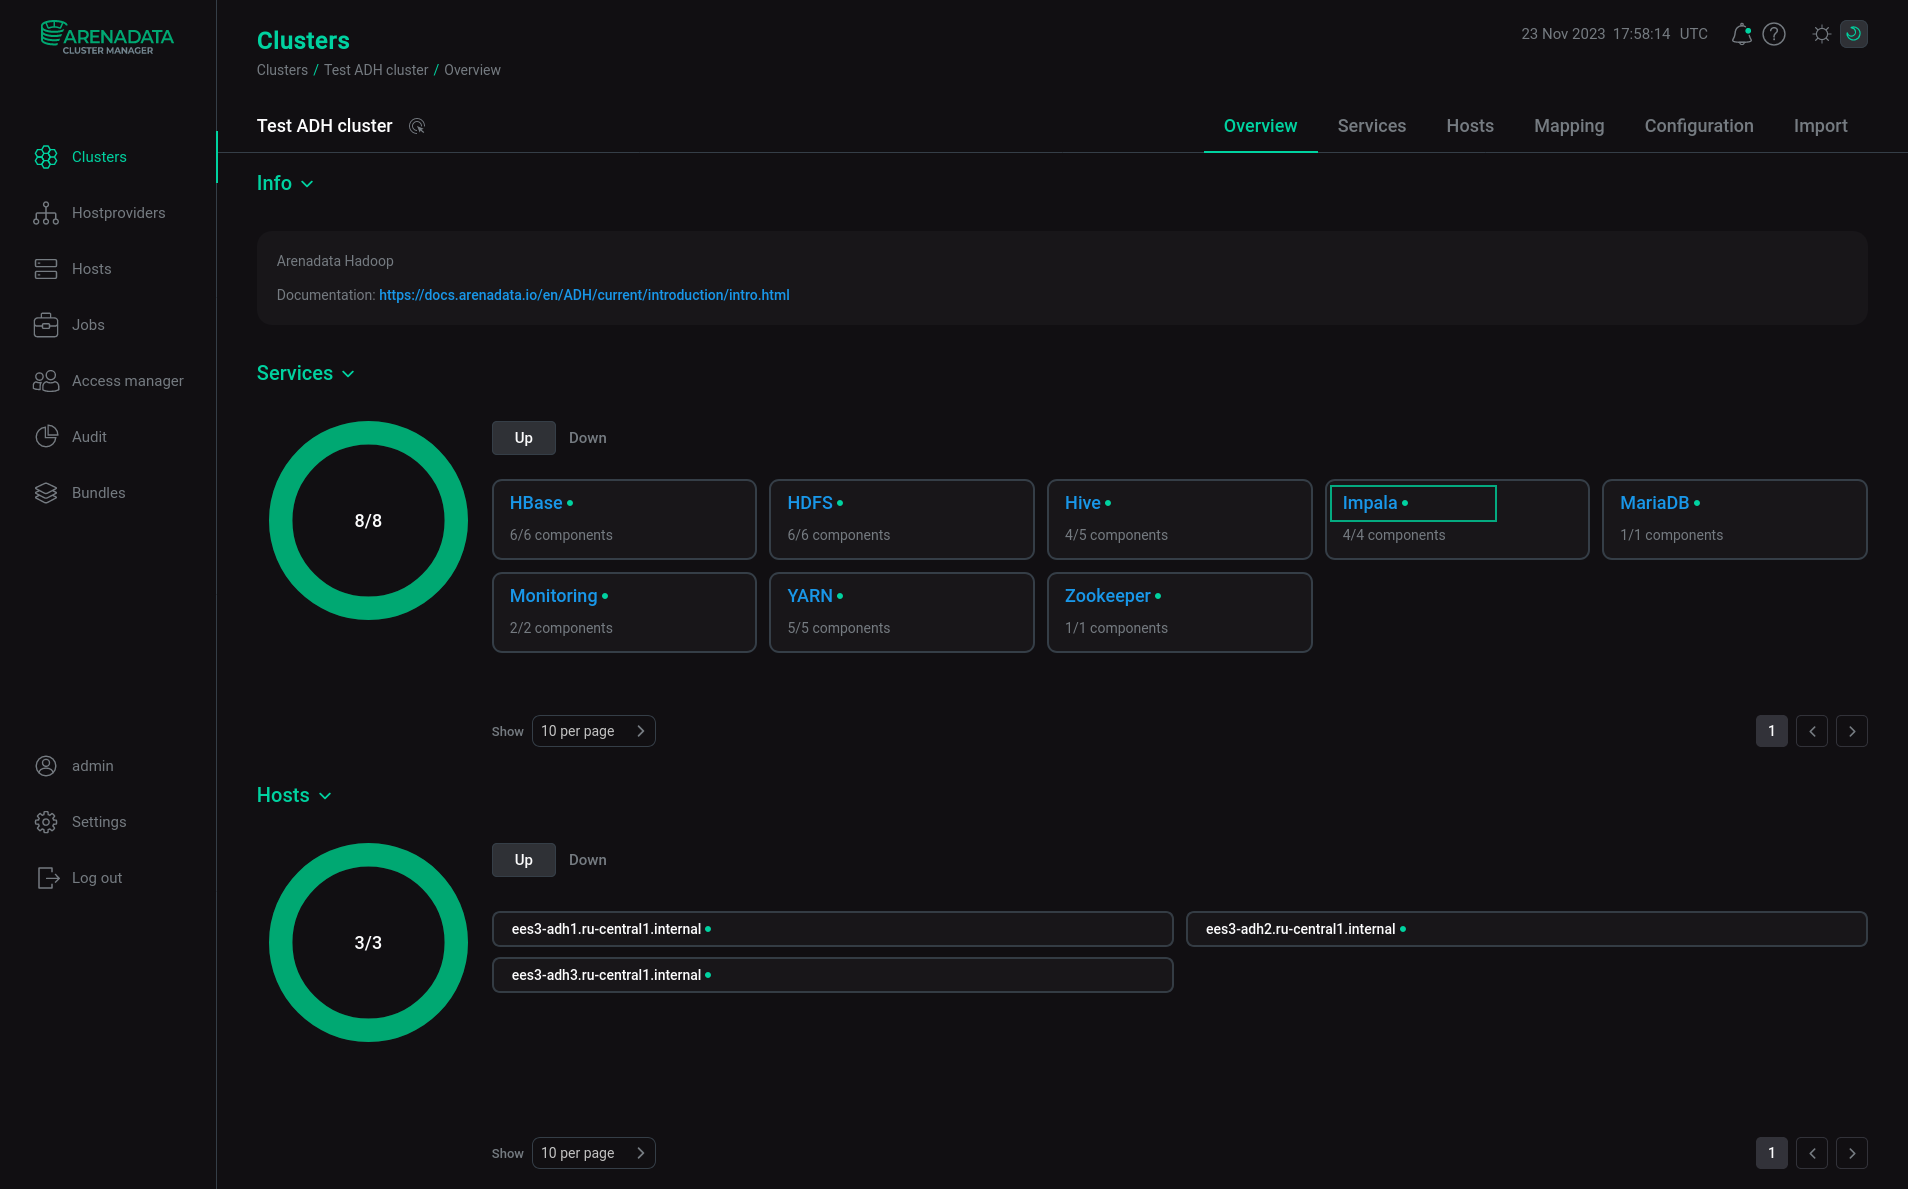Open hosts 10 per page dropdown

pos(594,1153)
